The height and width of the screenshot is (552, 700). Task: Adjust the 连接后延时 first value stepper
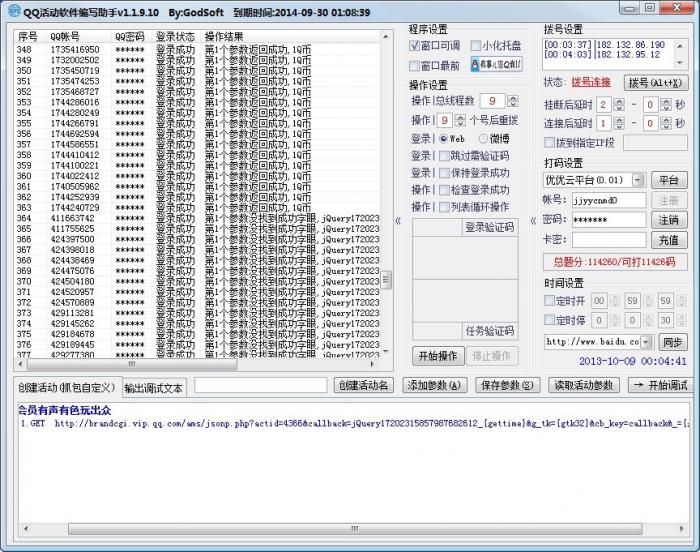(x=619, y=123)
